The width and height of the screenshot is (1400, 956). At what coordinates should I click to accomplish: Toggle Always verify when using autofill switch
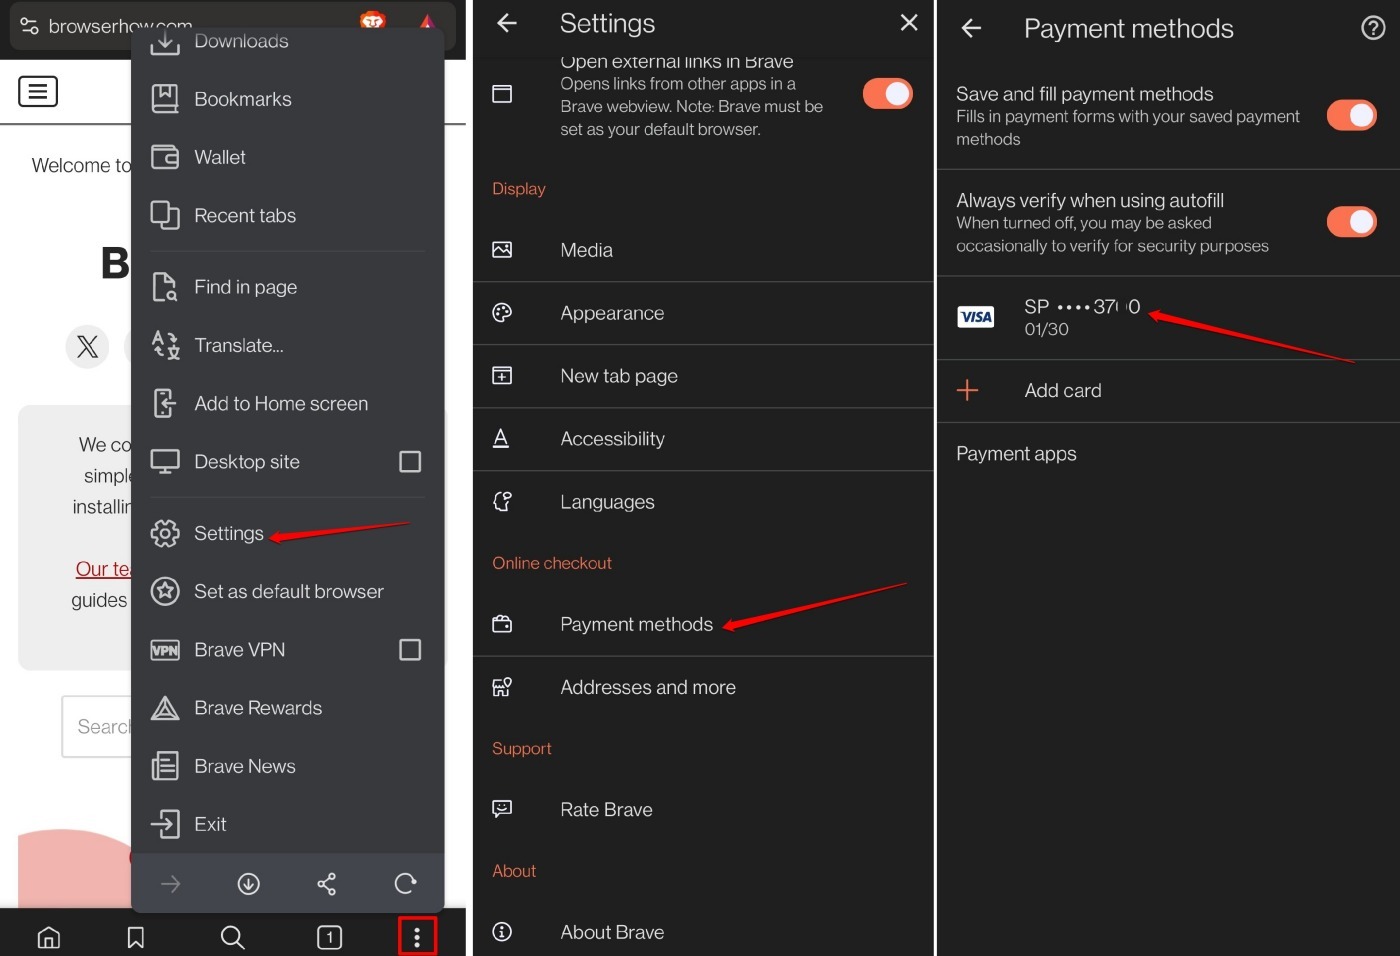[x=1352, y=222]
